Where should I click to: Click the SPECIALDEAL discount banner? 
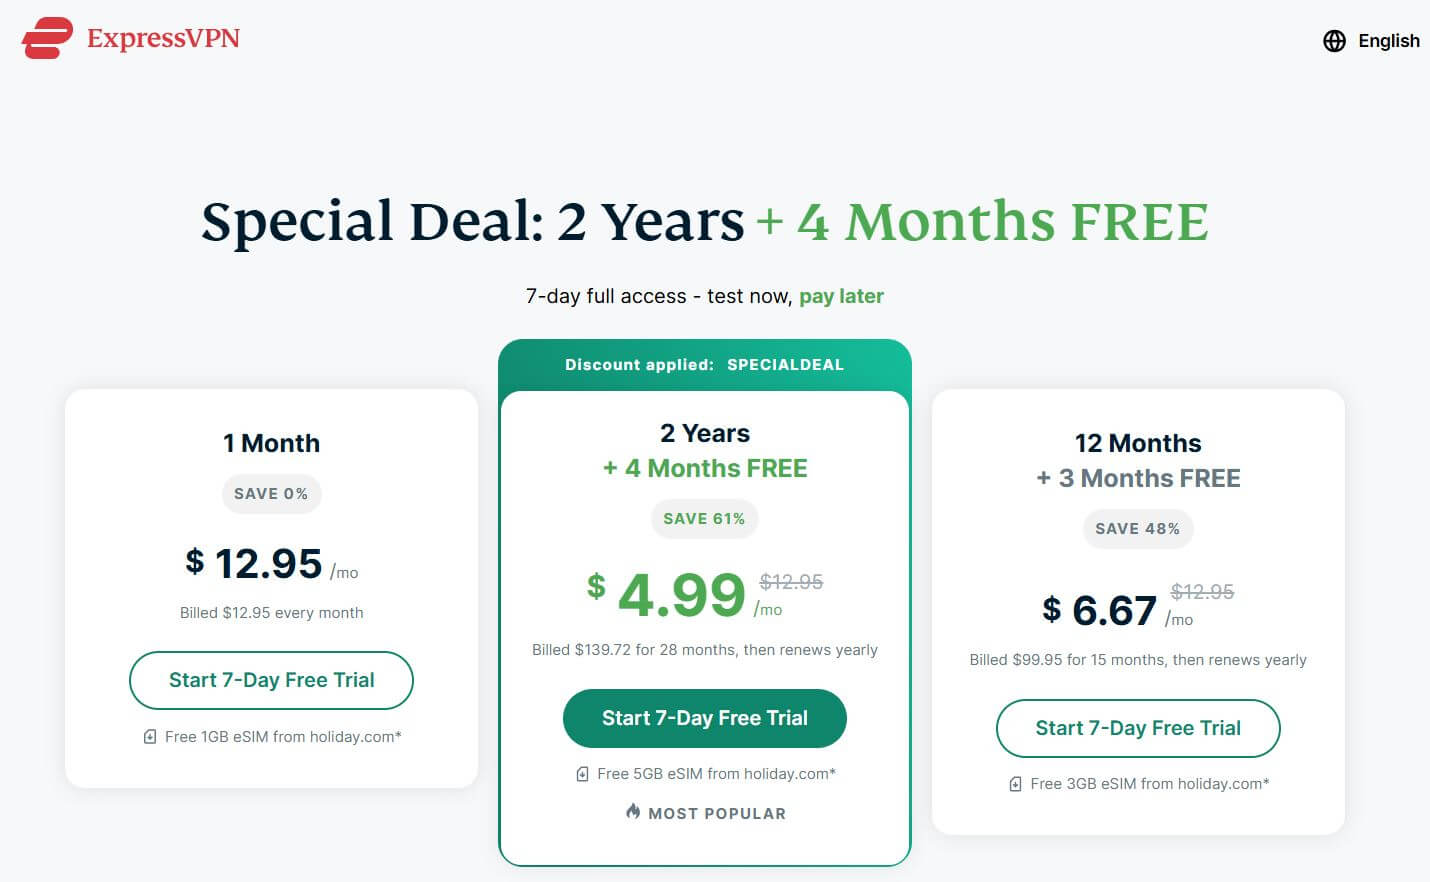704,364
